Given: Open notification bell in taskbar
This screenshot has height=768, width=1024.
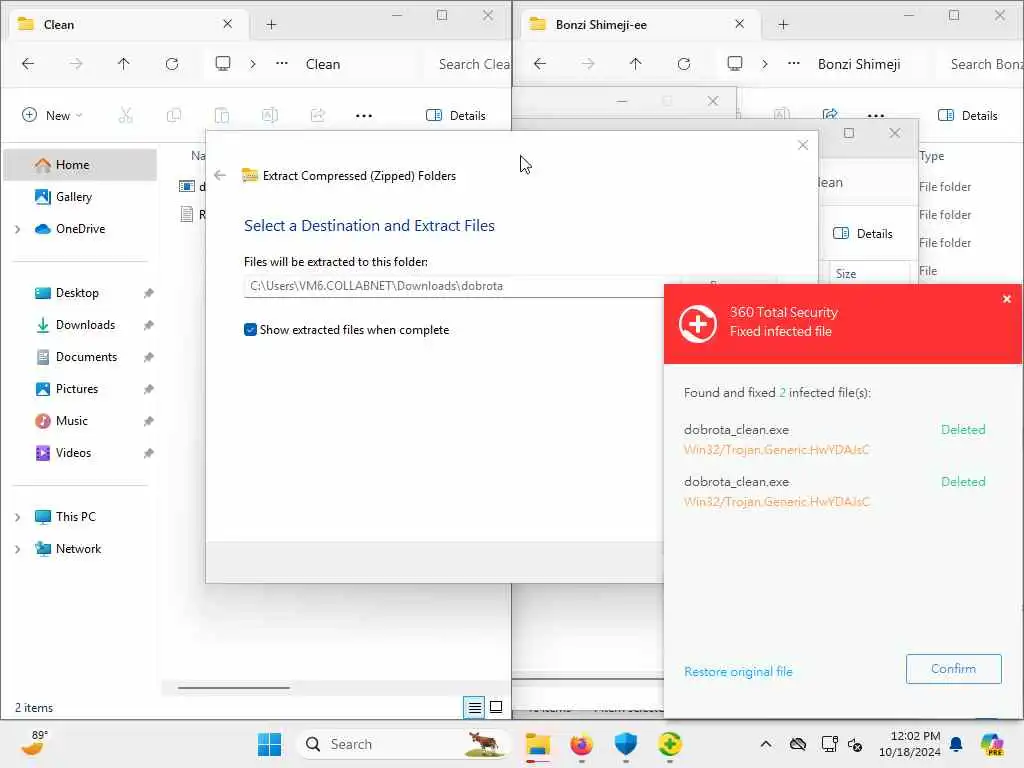Looking at the screenshot, I should 956,744.
